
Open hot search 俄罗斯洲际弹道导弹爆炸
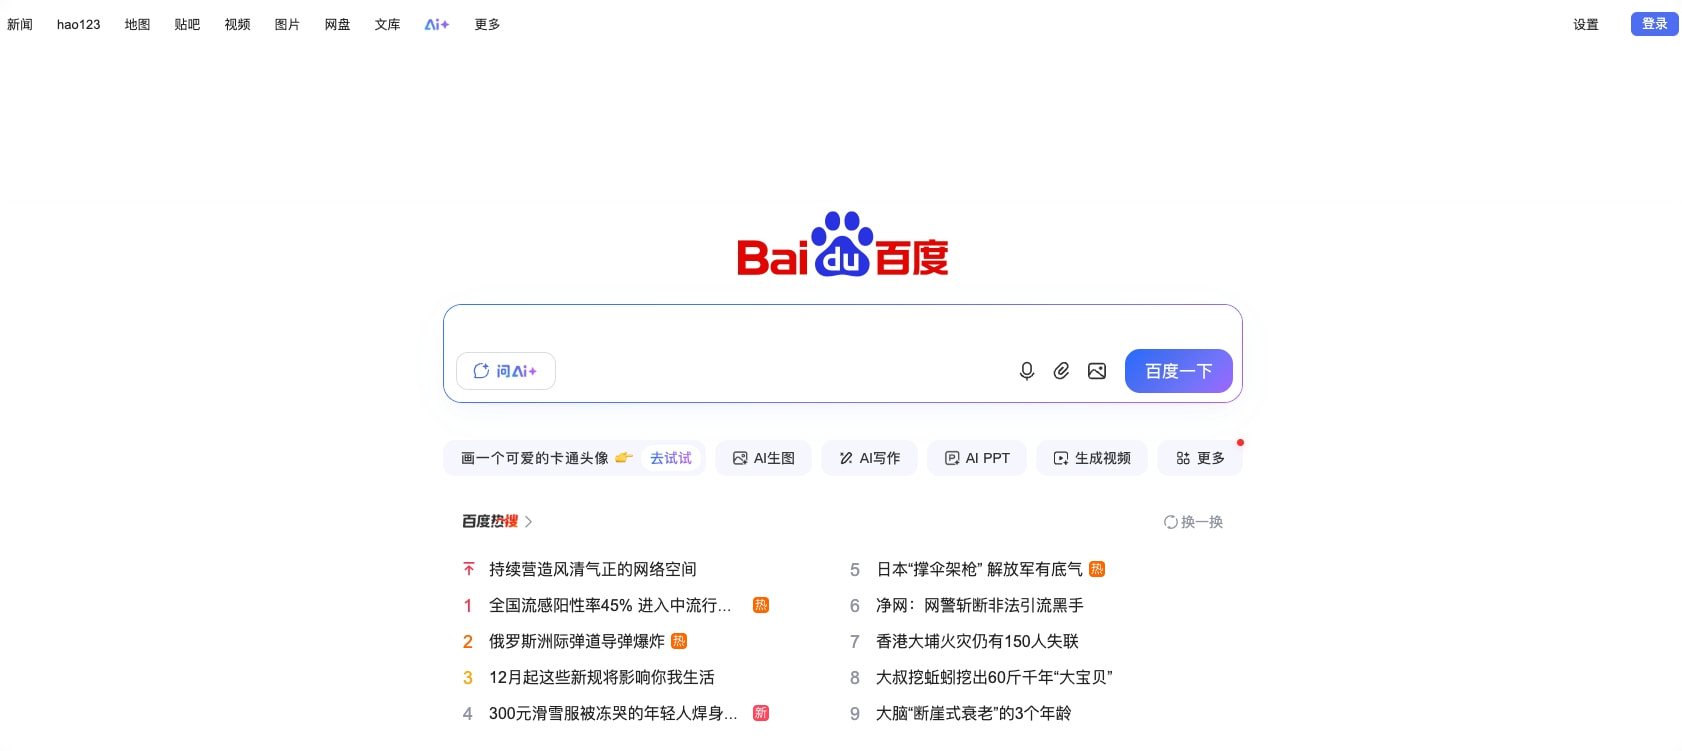pyautogui.click(x=576, y=641)
